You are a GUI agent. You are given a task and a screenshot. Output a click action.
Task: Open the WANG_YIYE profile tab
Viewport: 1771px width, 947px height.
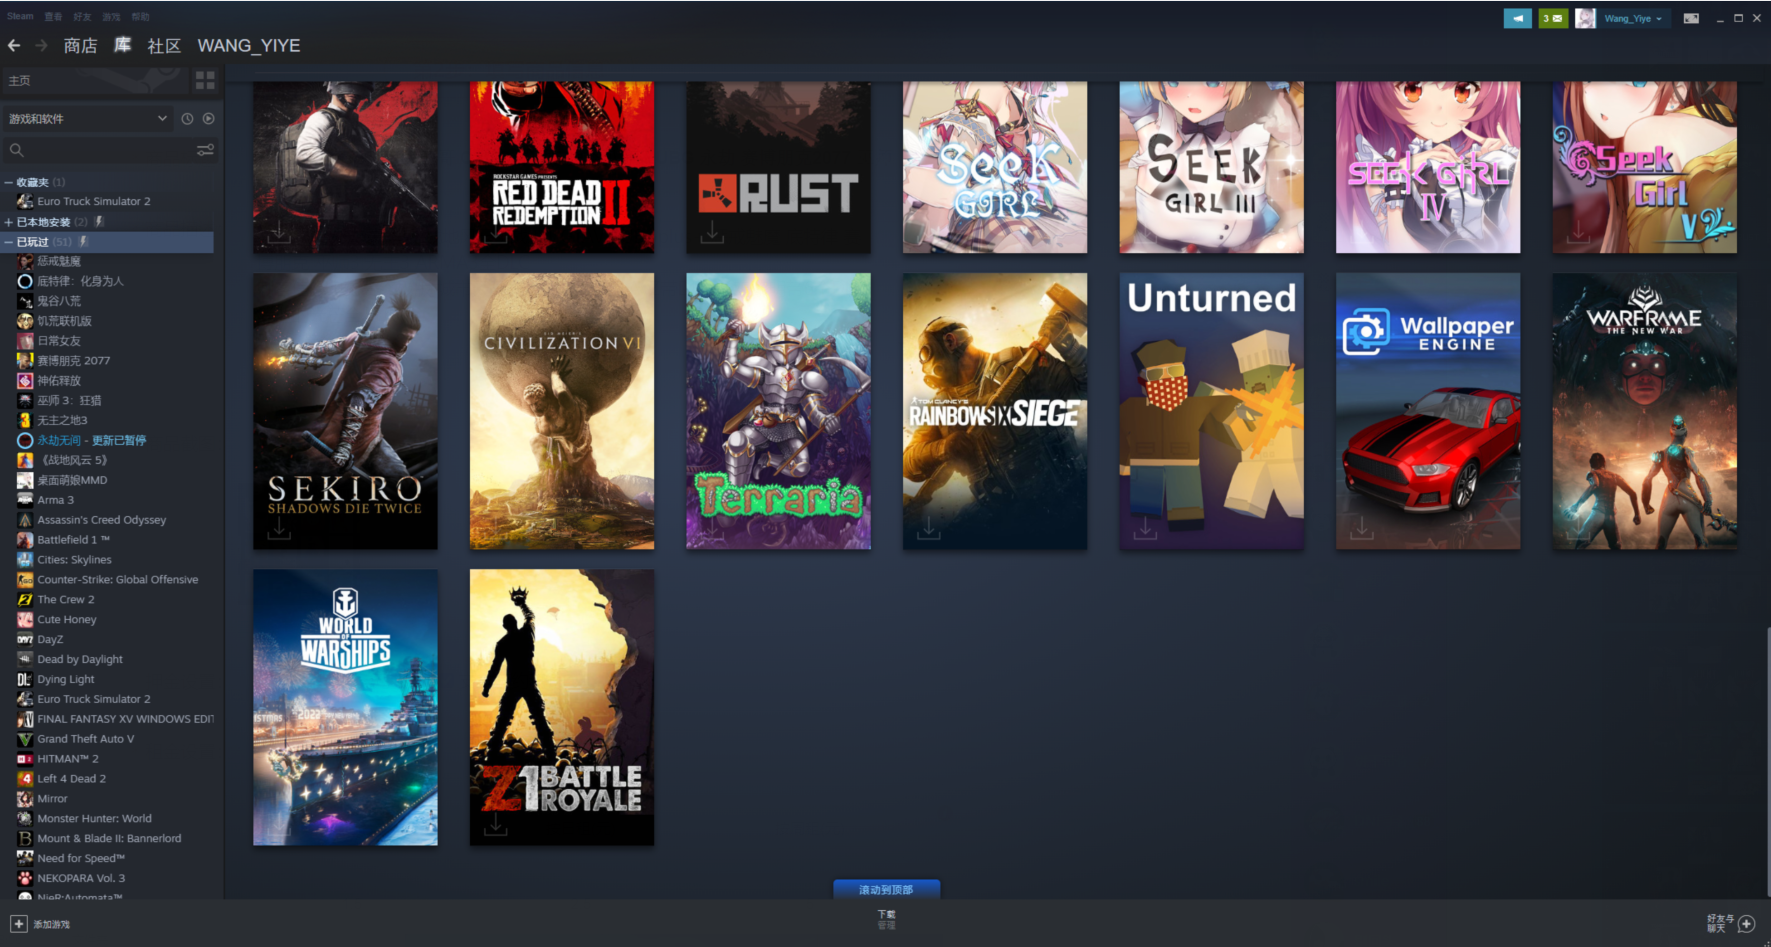tap(249, 46)
